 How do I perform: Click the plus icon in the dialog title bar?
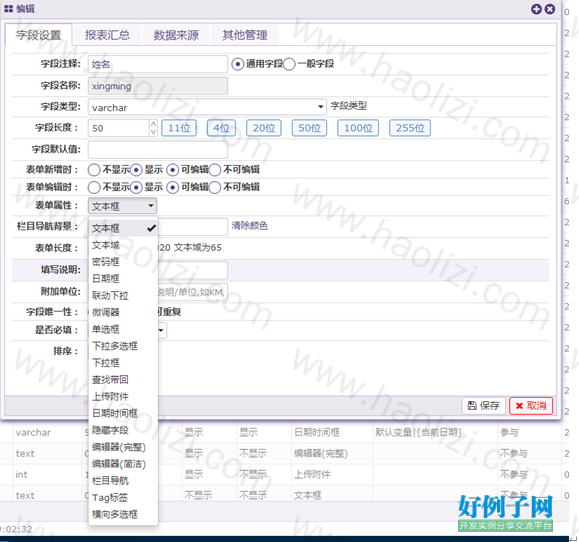tap(536, 9)
